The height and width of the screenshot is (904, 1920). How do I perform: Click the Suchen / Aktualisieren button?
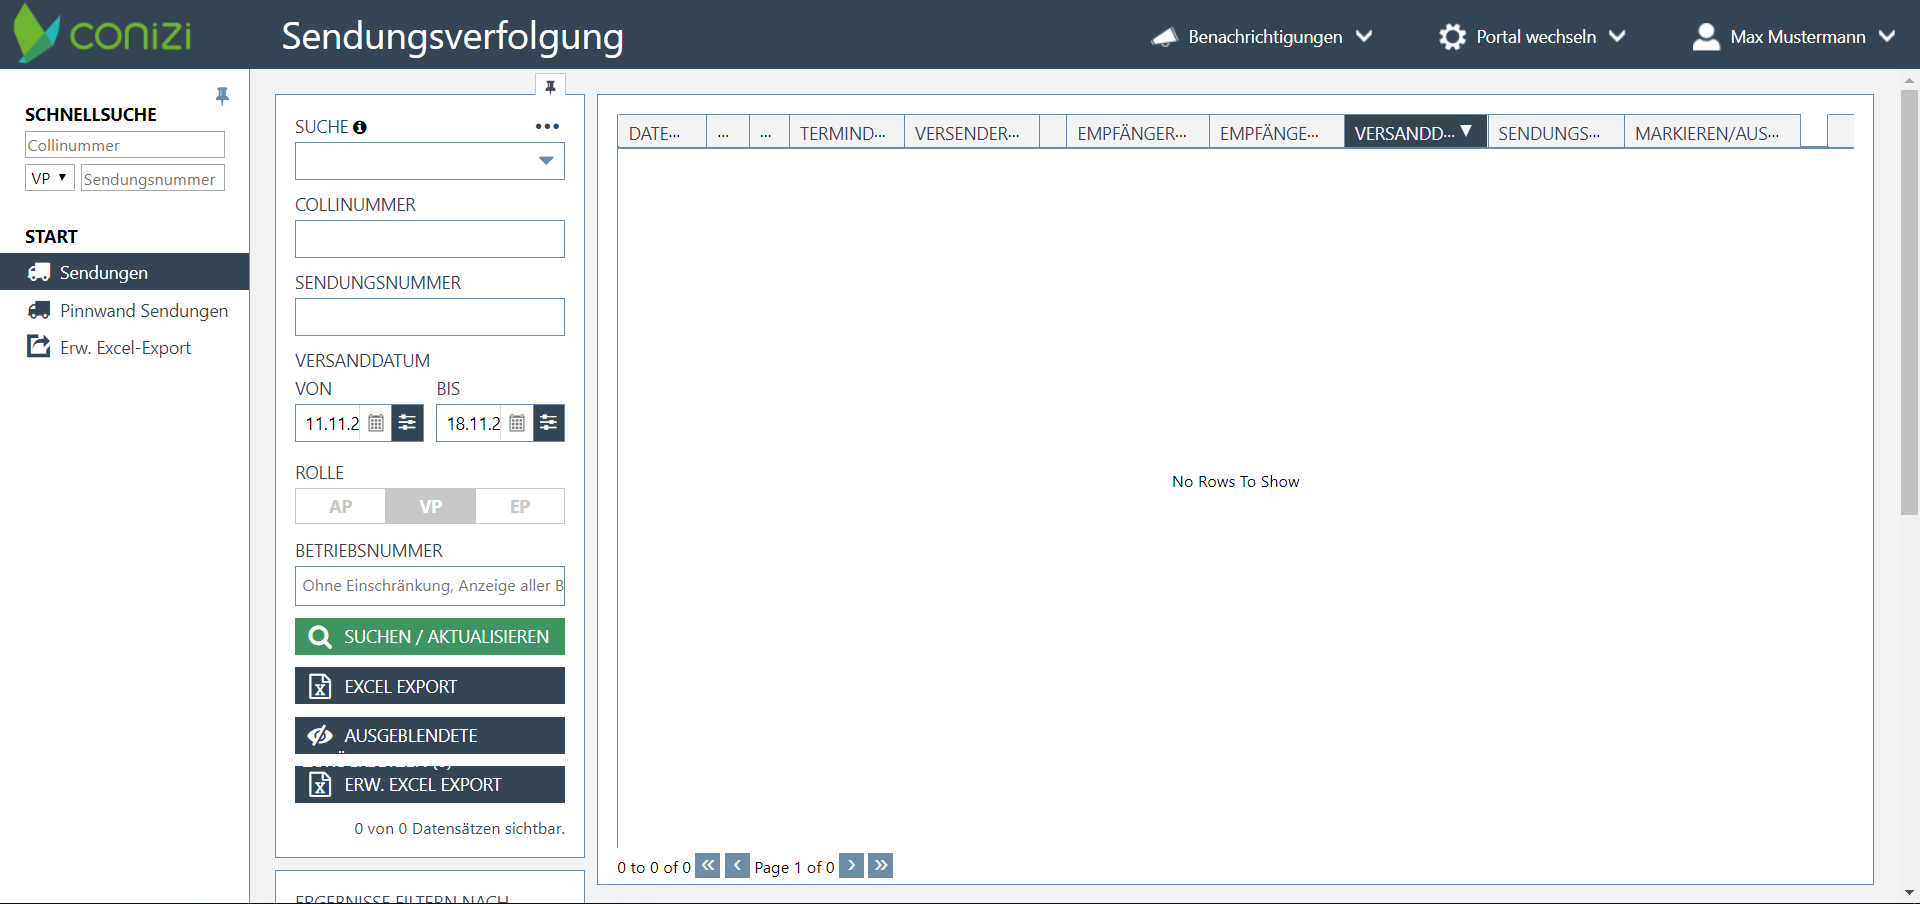click(430, 637)
